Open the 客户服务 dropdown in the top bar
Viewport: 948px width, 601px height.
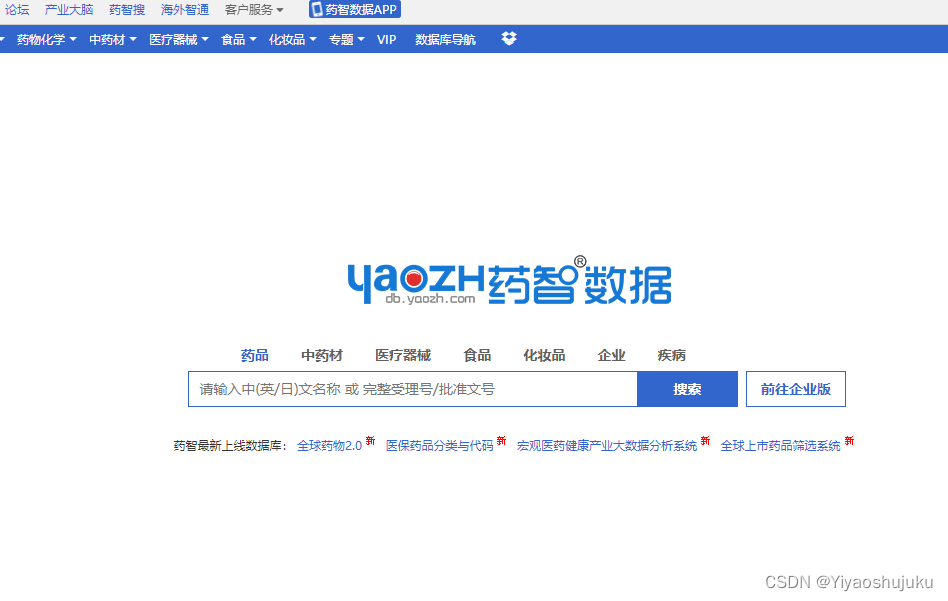point(254,10)
